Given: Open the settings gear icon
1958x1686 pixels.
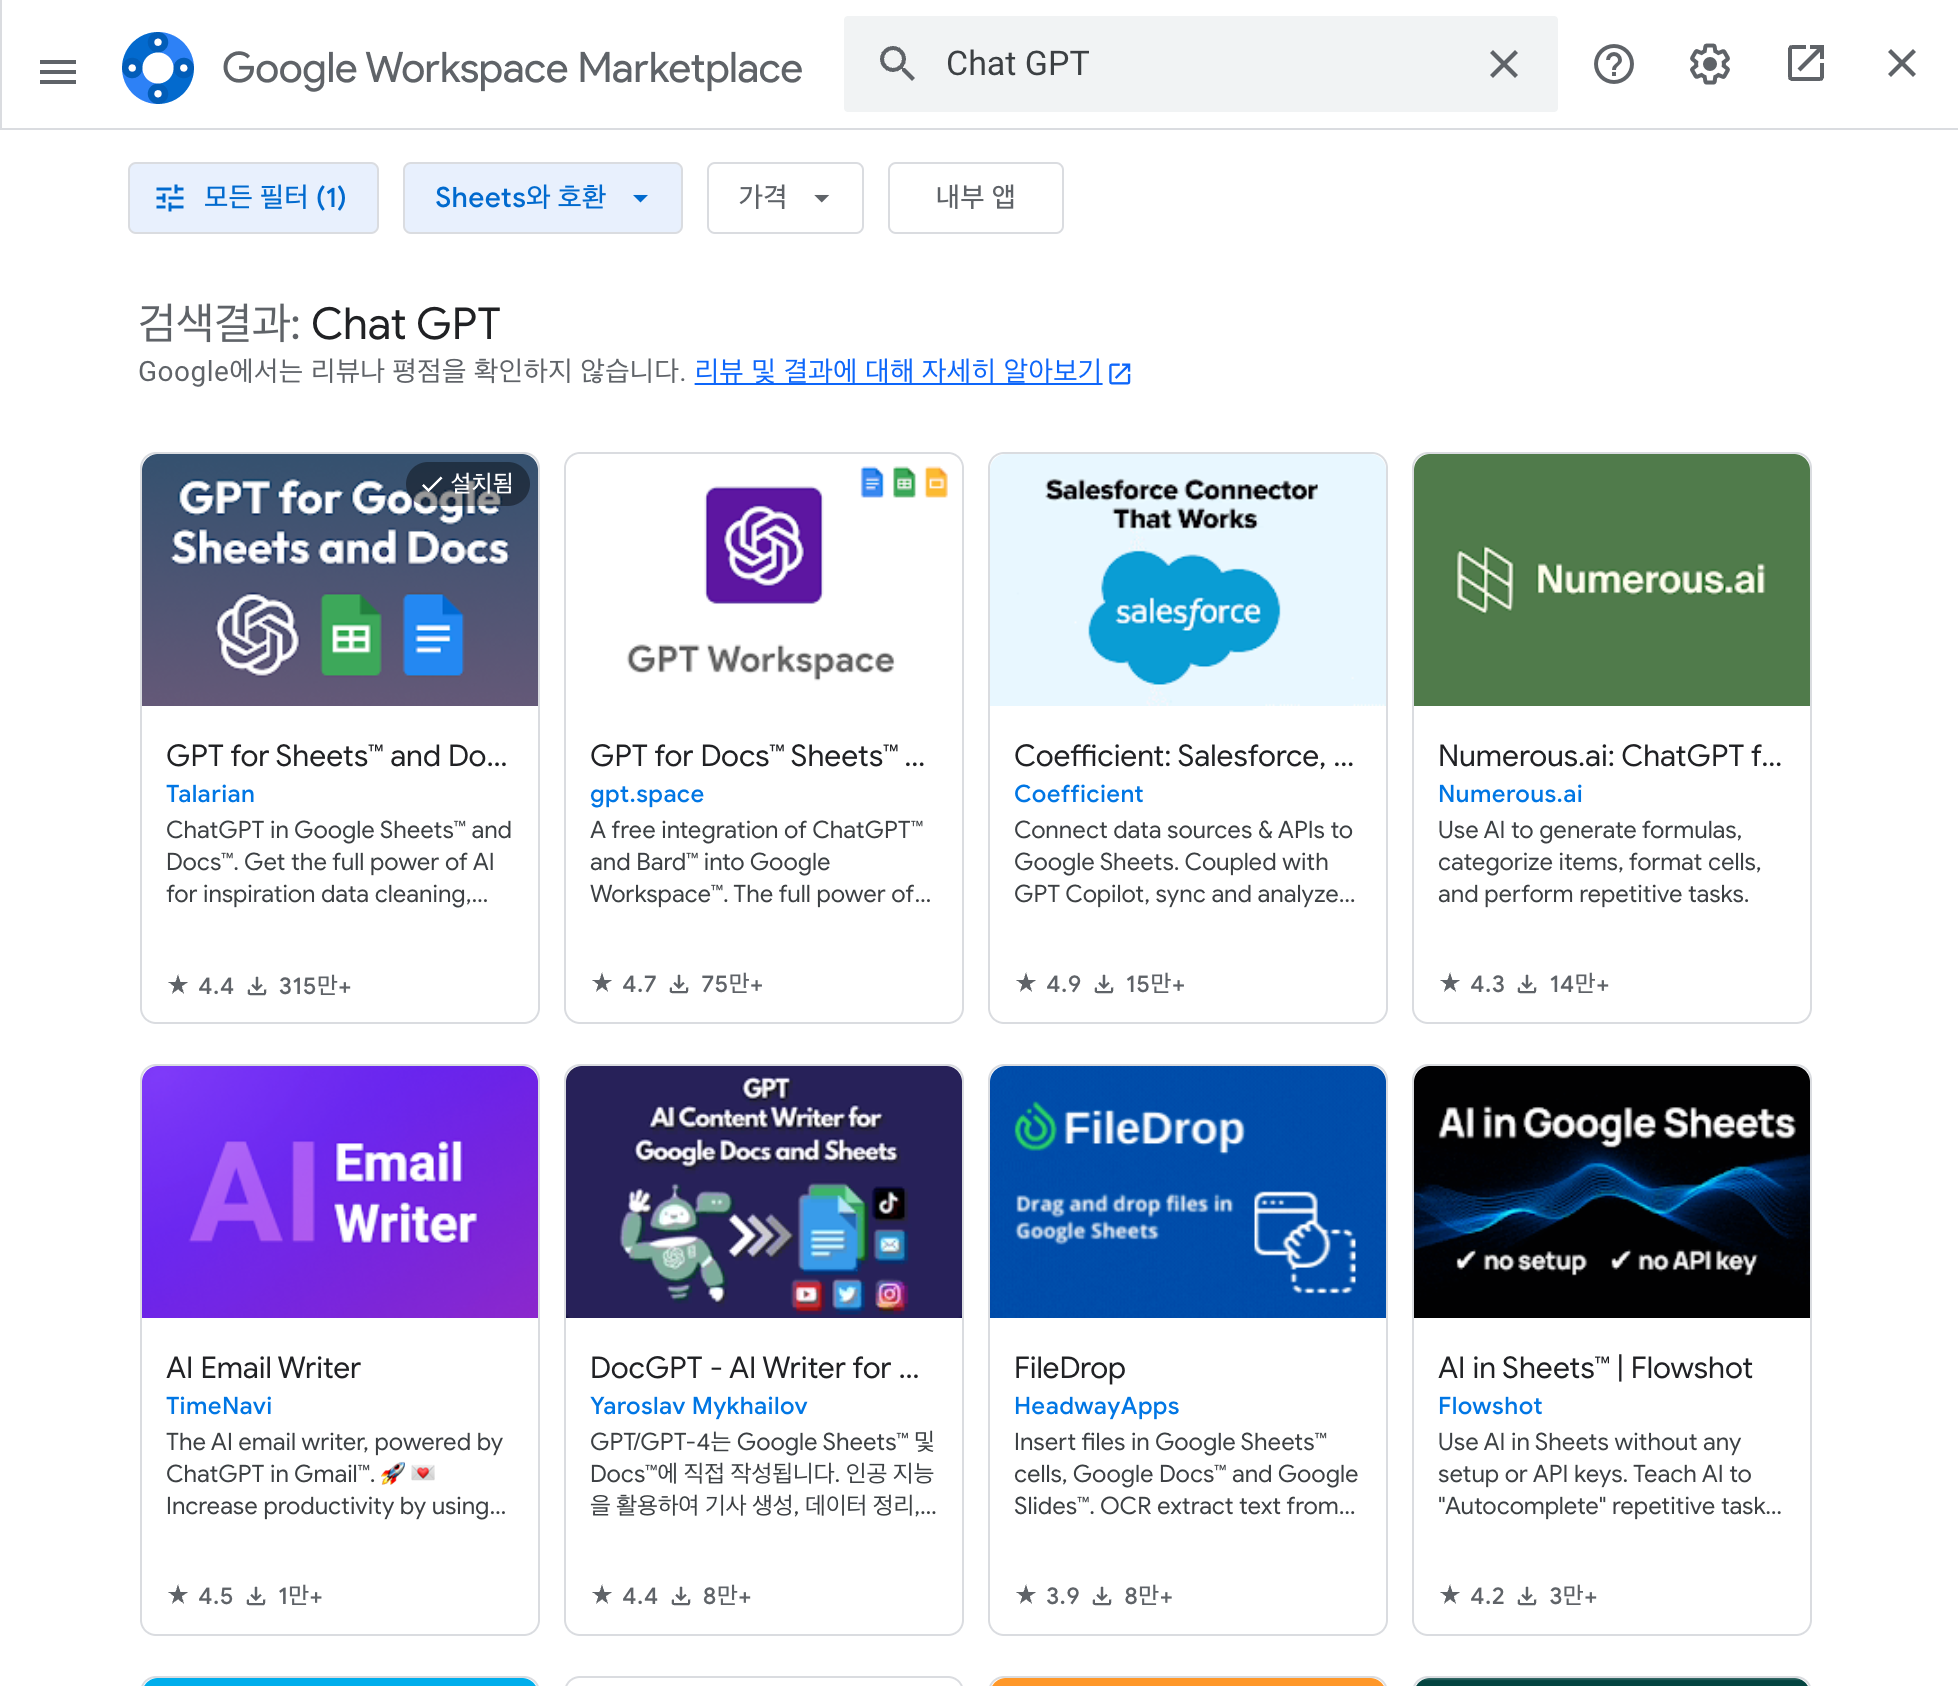Looking at the screenshot, I should [1709, 64].
